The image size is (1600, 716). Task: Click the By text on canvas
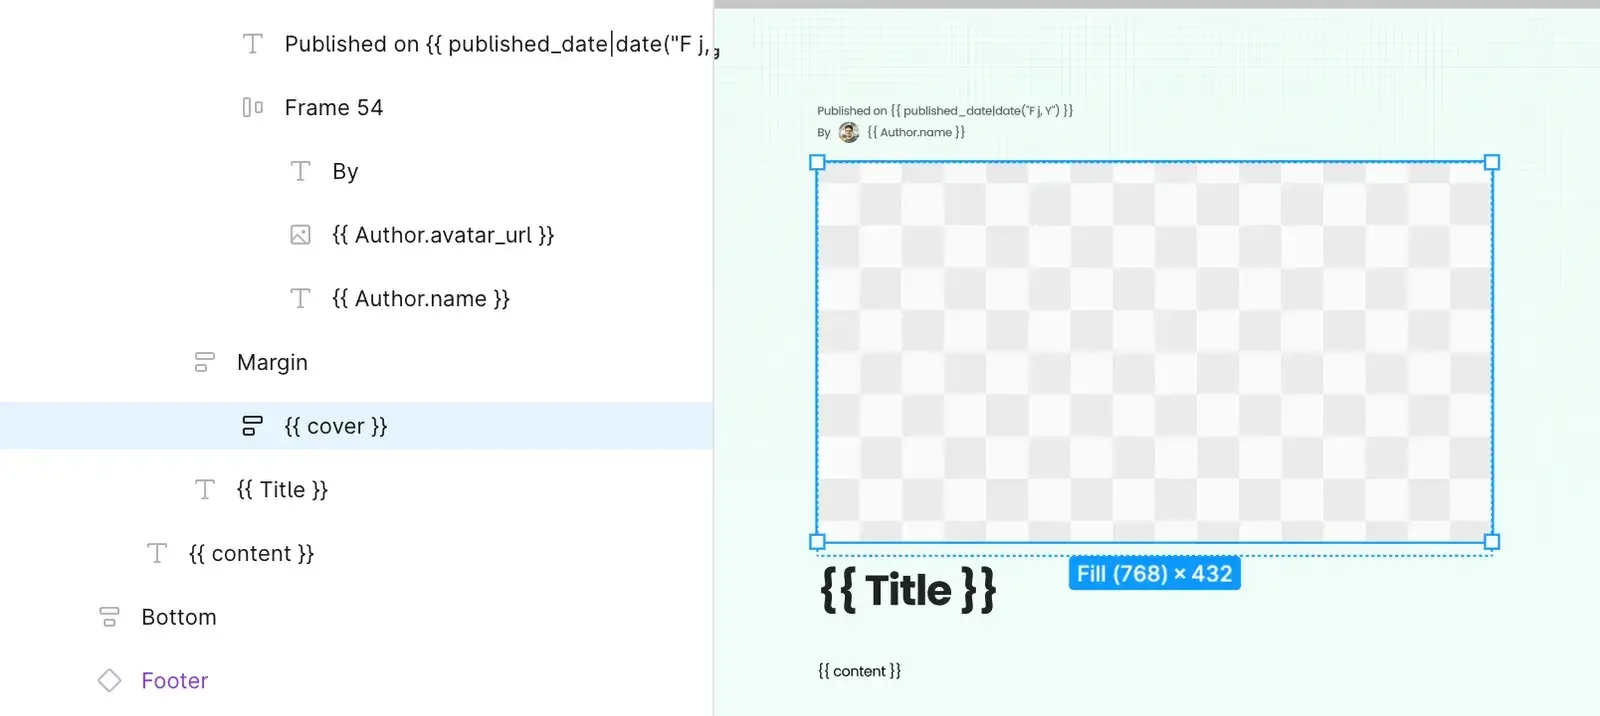pyautogui.click(x=824, y=133)
